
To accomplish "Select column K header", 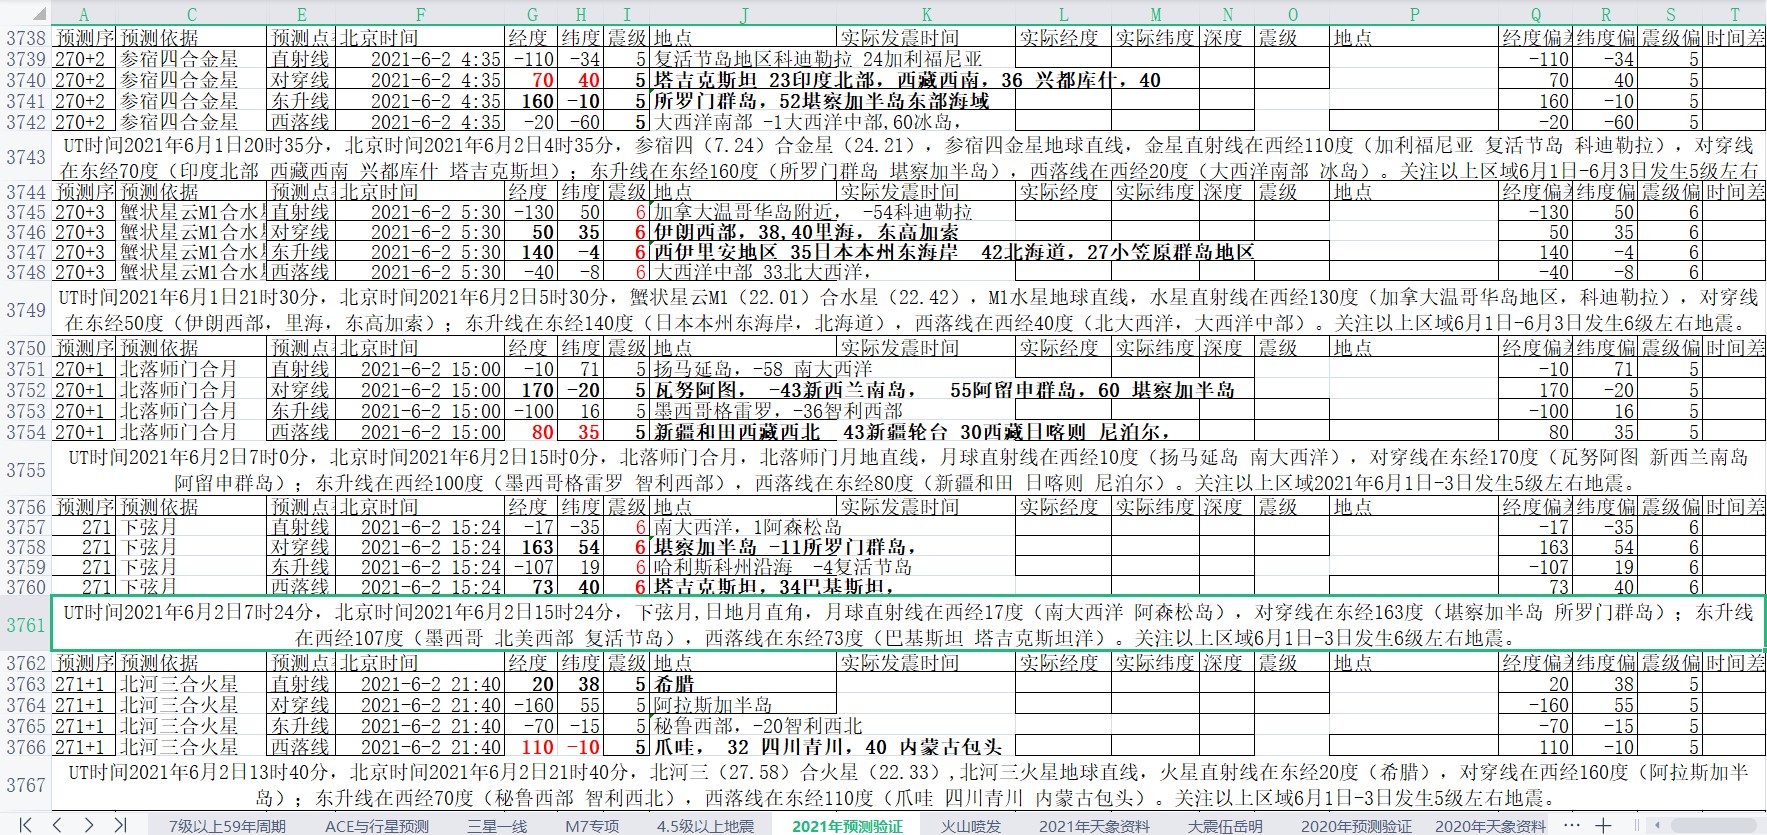I will (926, 14).
